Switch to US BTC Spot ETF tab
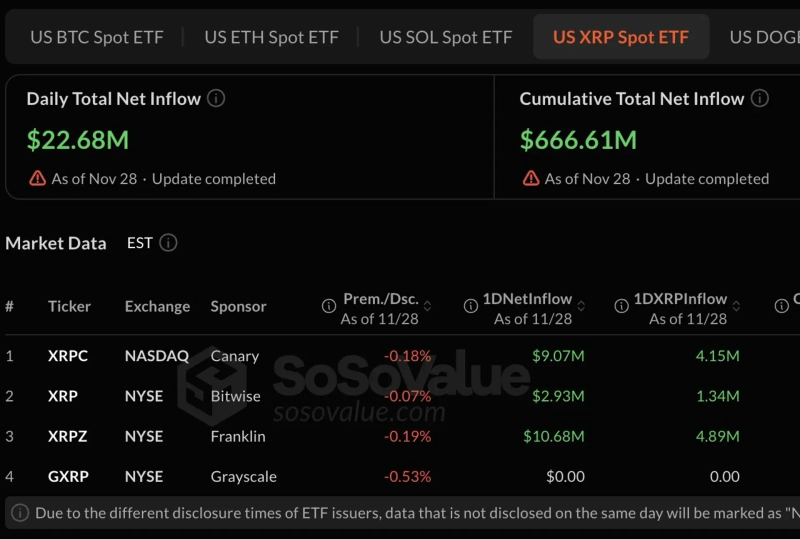 pos(96,38)
